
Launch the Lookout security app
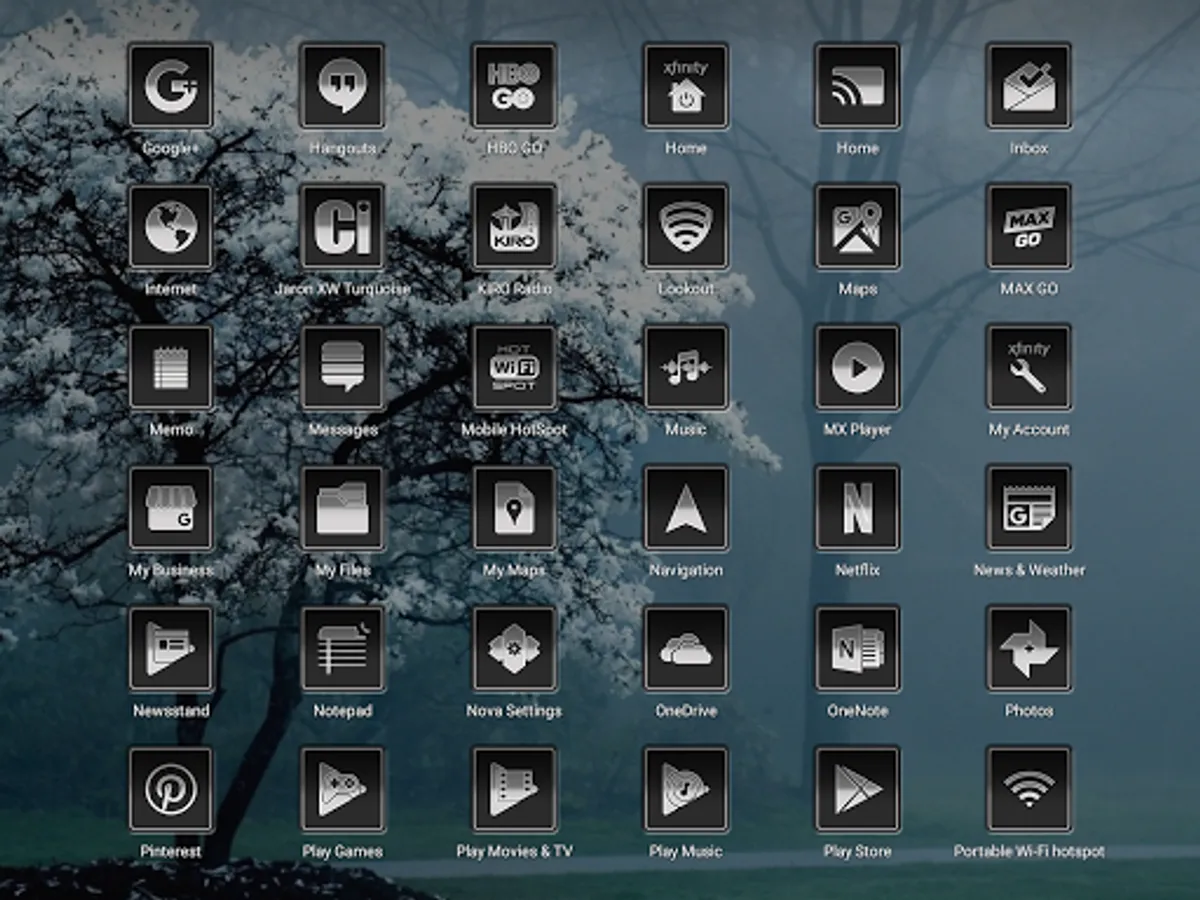(x=686, y=228)
